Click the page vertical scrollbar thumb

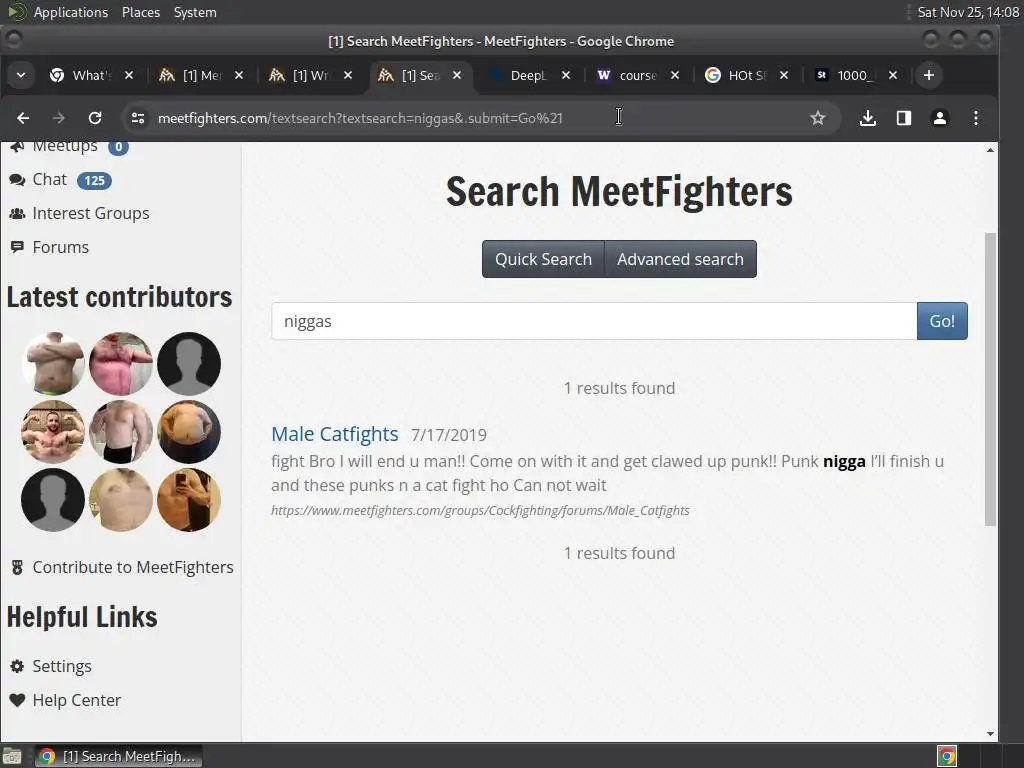point(991,379)
